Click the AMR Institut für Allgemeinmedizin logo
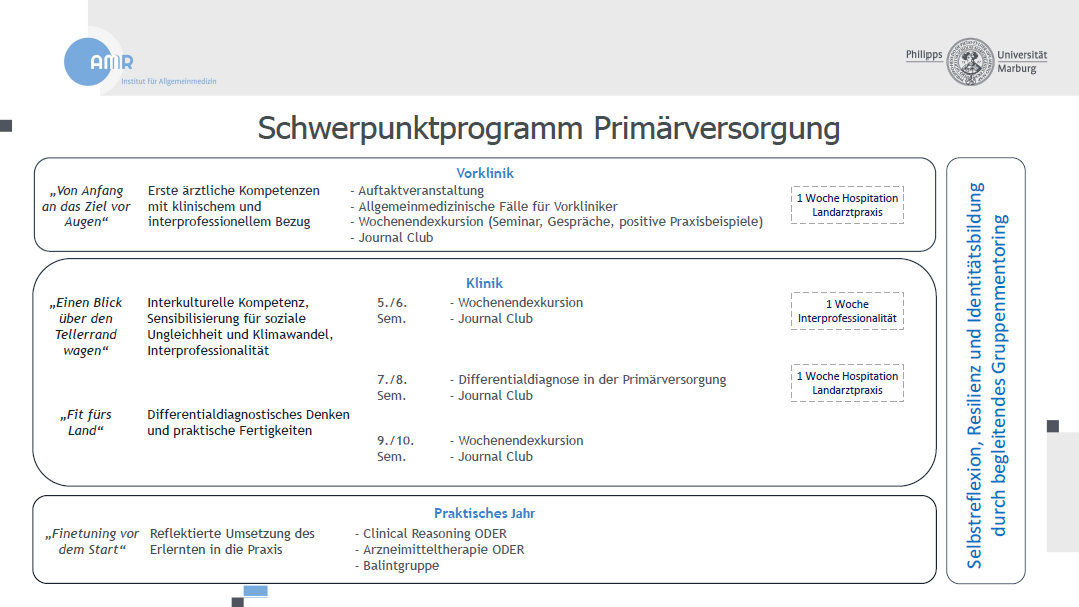 [x=140, y=61]
